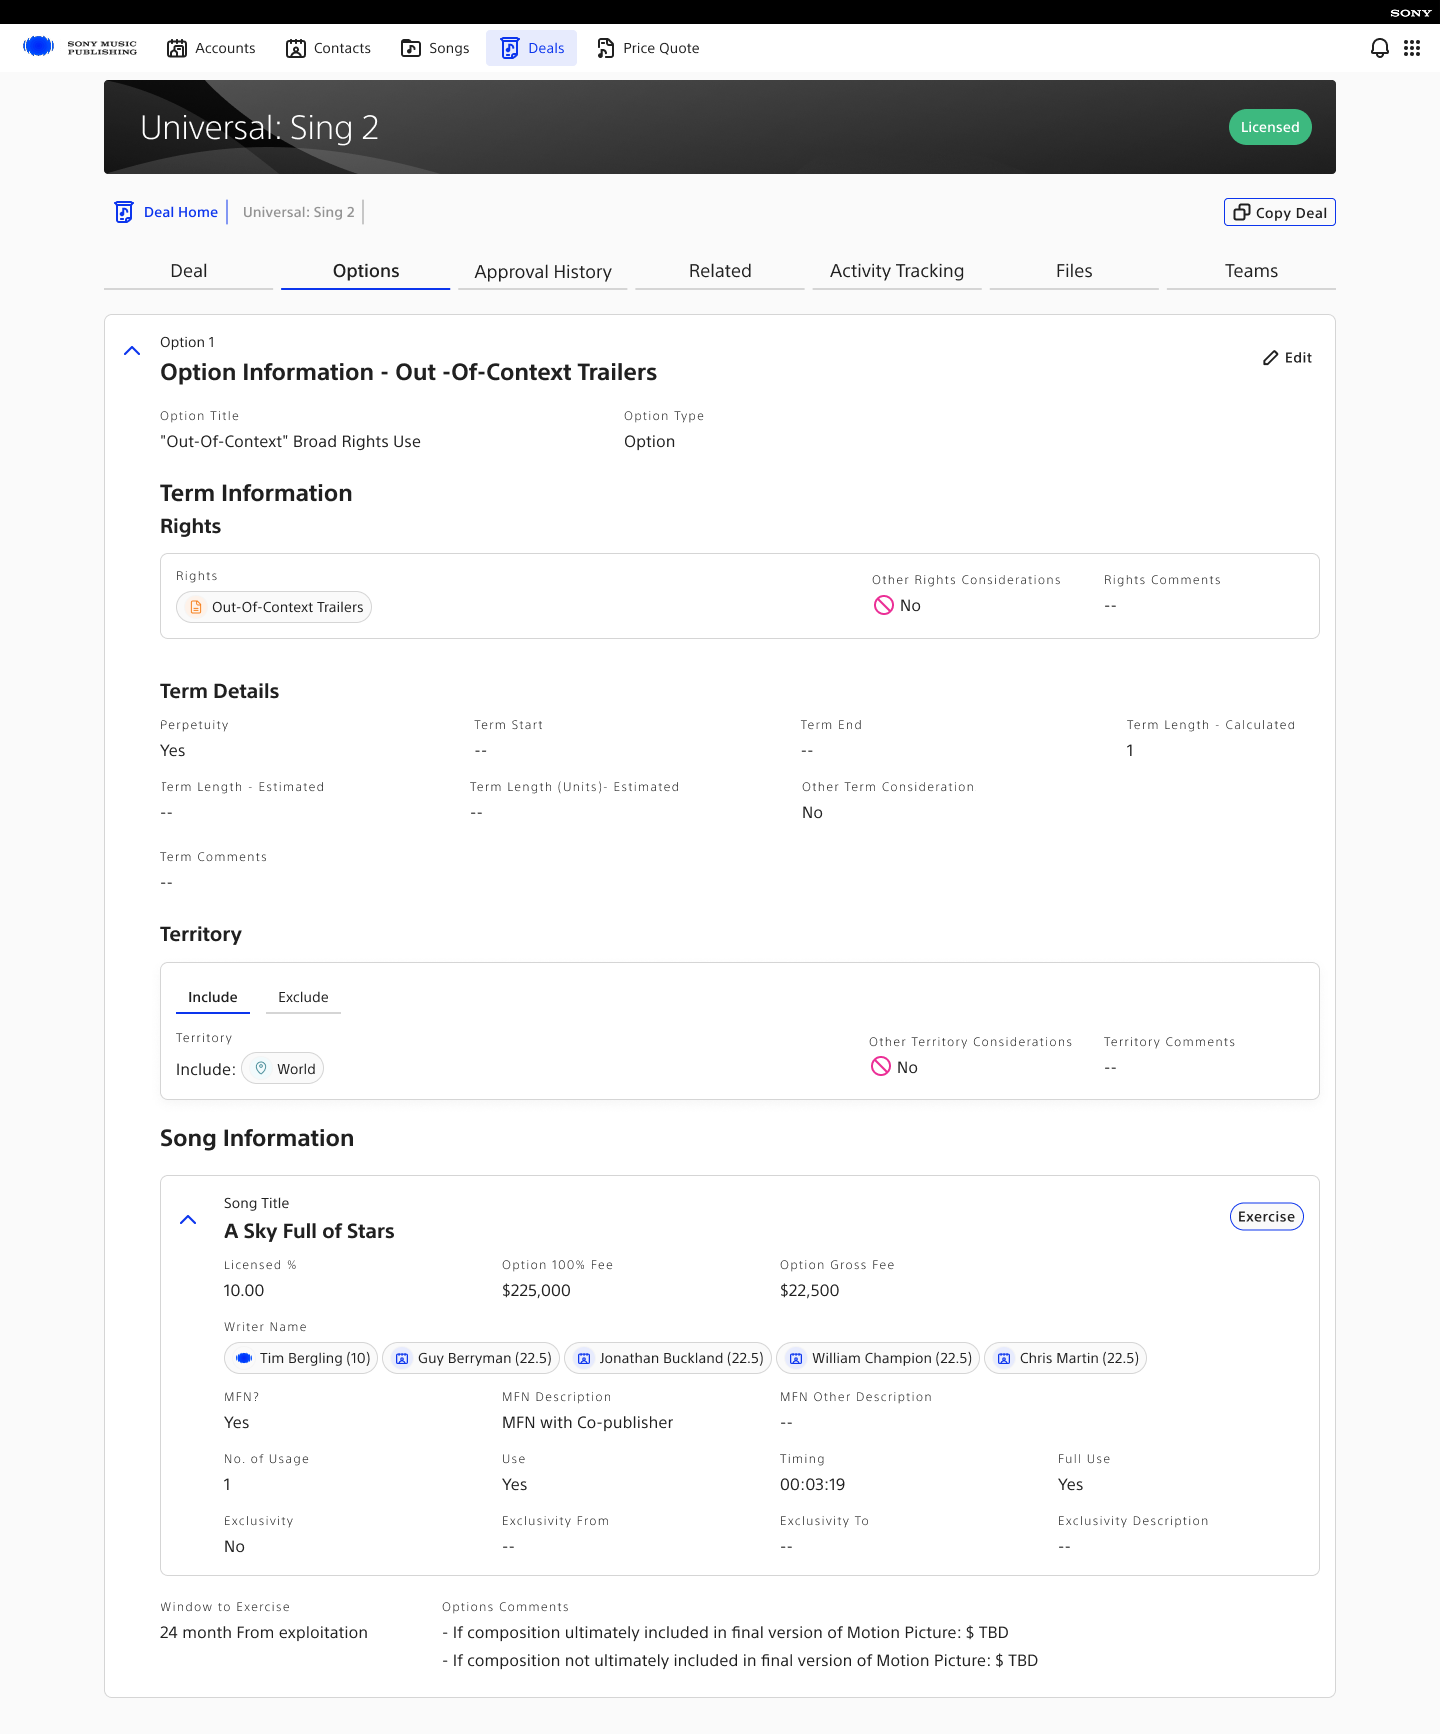Click the Other Territory Considerations No icon
Screen dimensions: 1440x1734
coord(881,1067)
